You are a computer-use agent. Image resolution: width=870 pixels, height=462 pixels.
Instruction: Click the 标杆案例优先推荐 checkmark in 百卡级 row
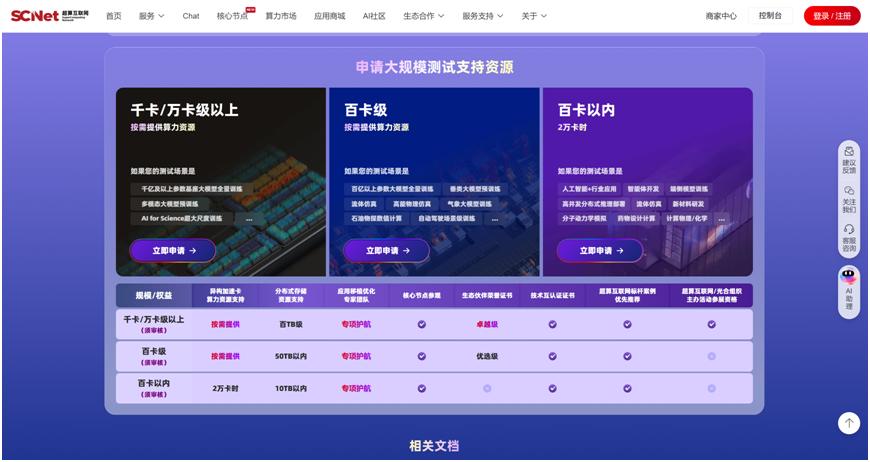point(628,356)
